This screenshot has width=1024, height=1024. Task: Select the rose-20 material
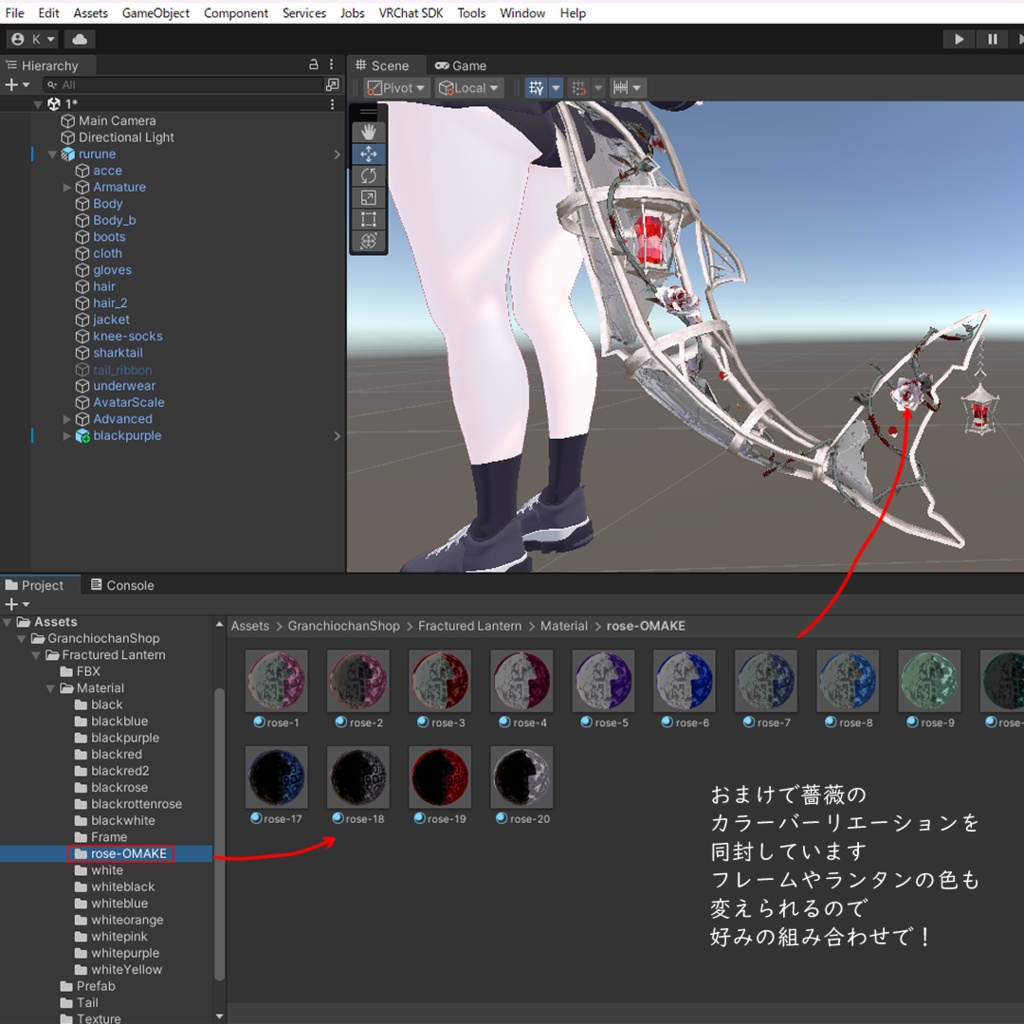tap(522, 786)
